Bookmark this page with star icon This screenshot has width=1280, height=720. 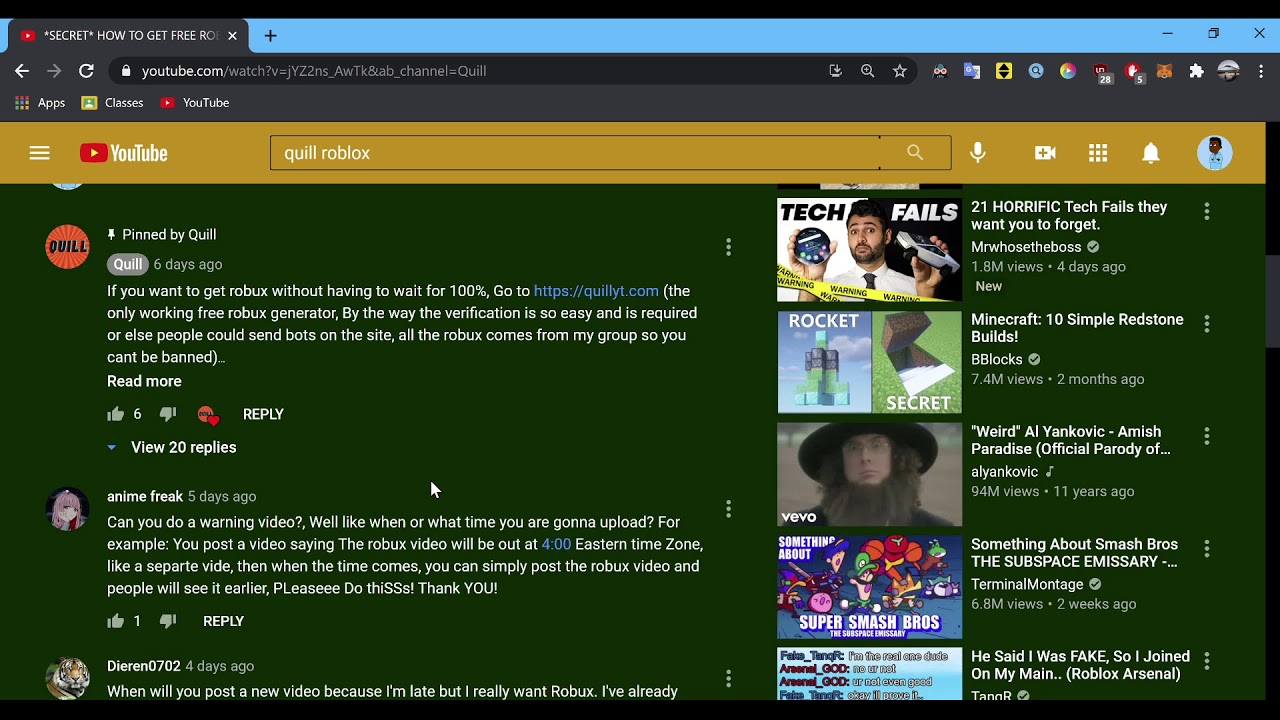pos(900,71)
